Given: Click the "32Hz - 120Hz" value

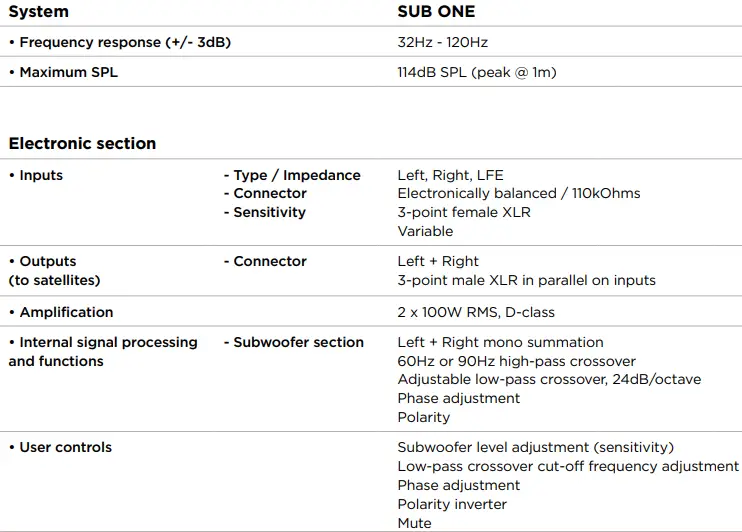Looking at the screenshot, I should click(442, 43).
